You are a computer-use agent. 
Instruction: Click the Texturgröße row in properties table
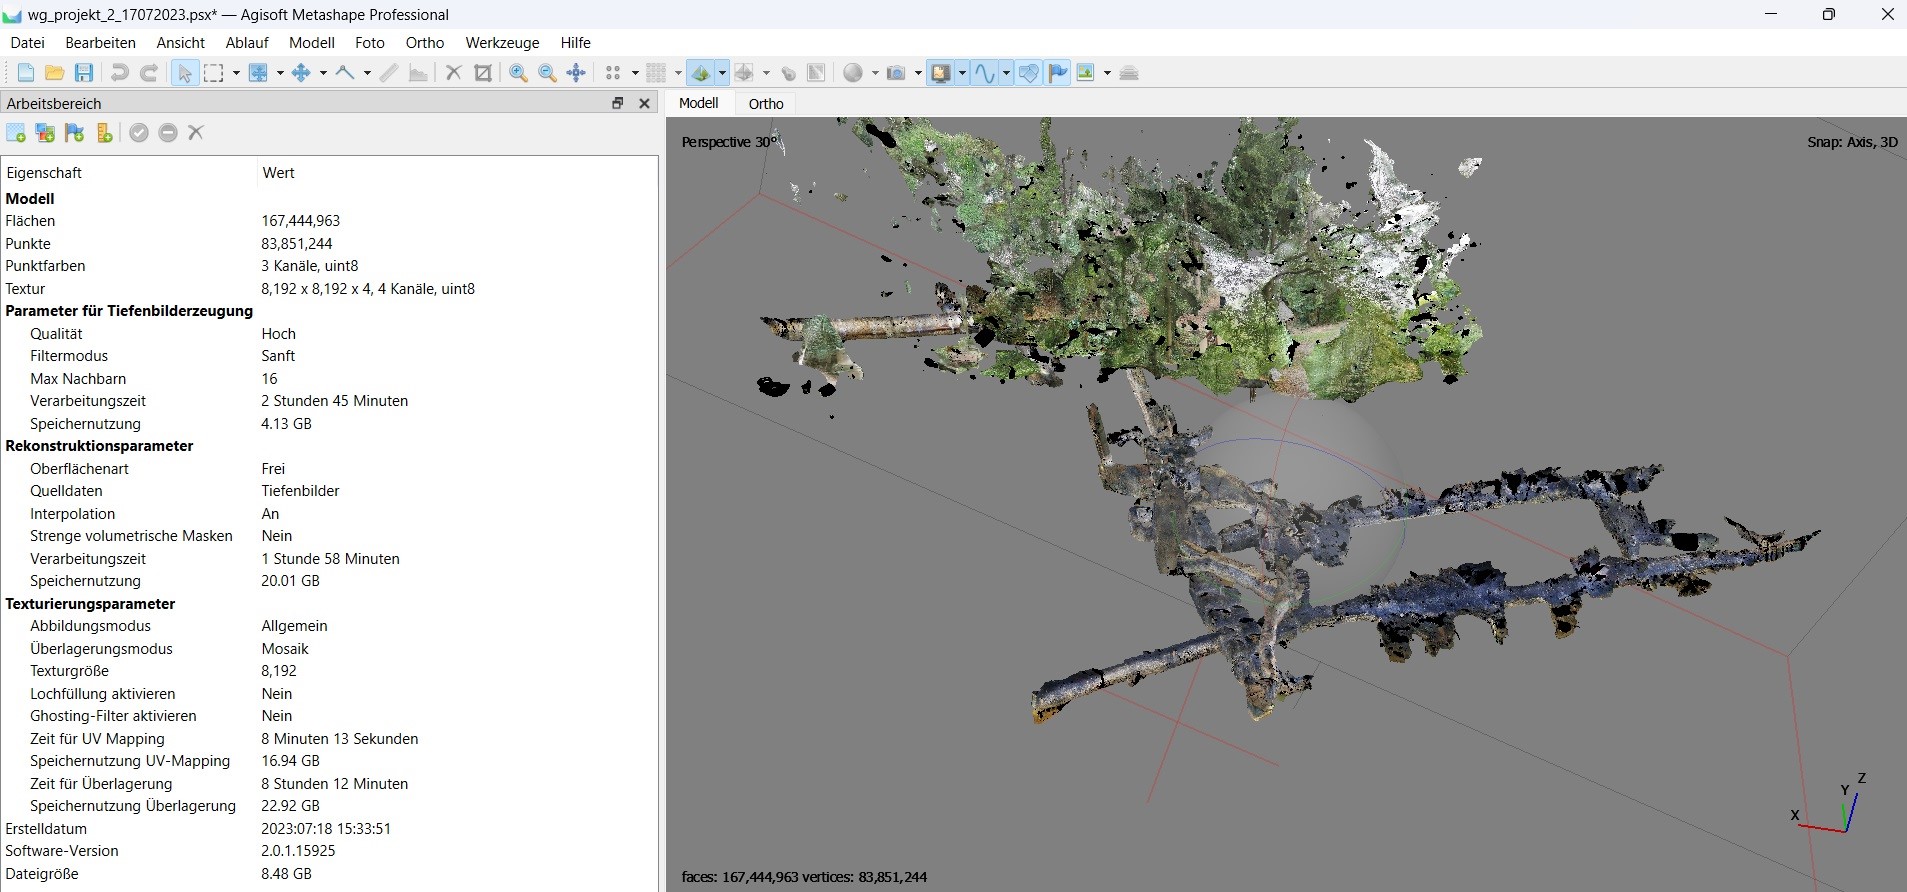(x=69, y=671)
